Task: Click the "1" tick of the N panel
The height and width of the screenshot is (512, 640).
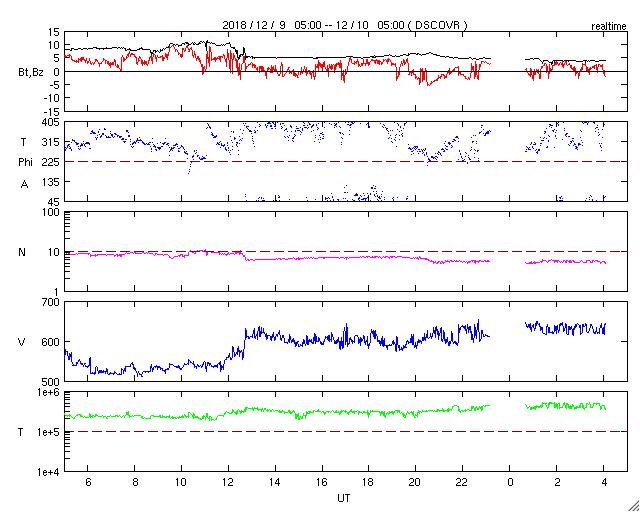Action: pyautogui.click(x=57, y=292)
